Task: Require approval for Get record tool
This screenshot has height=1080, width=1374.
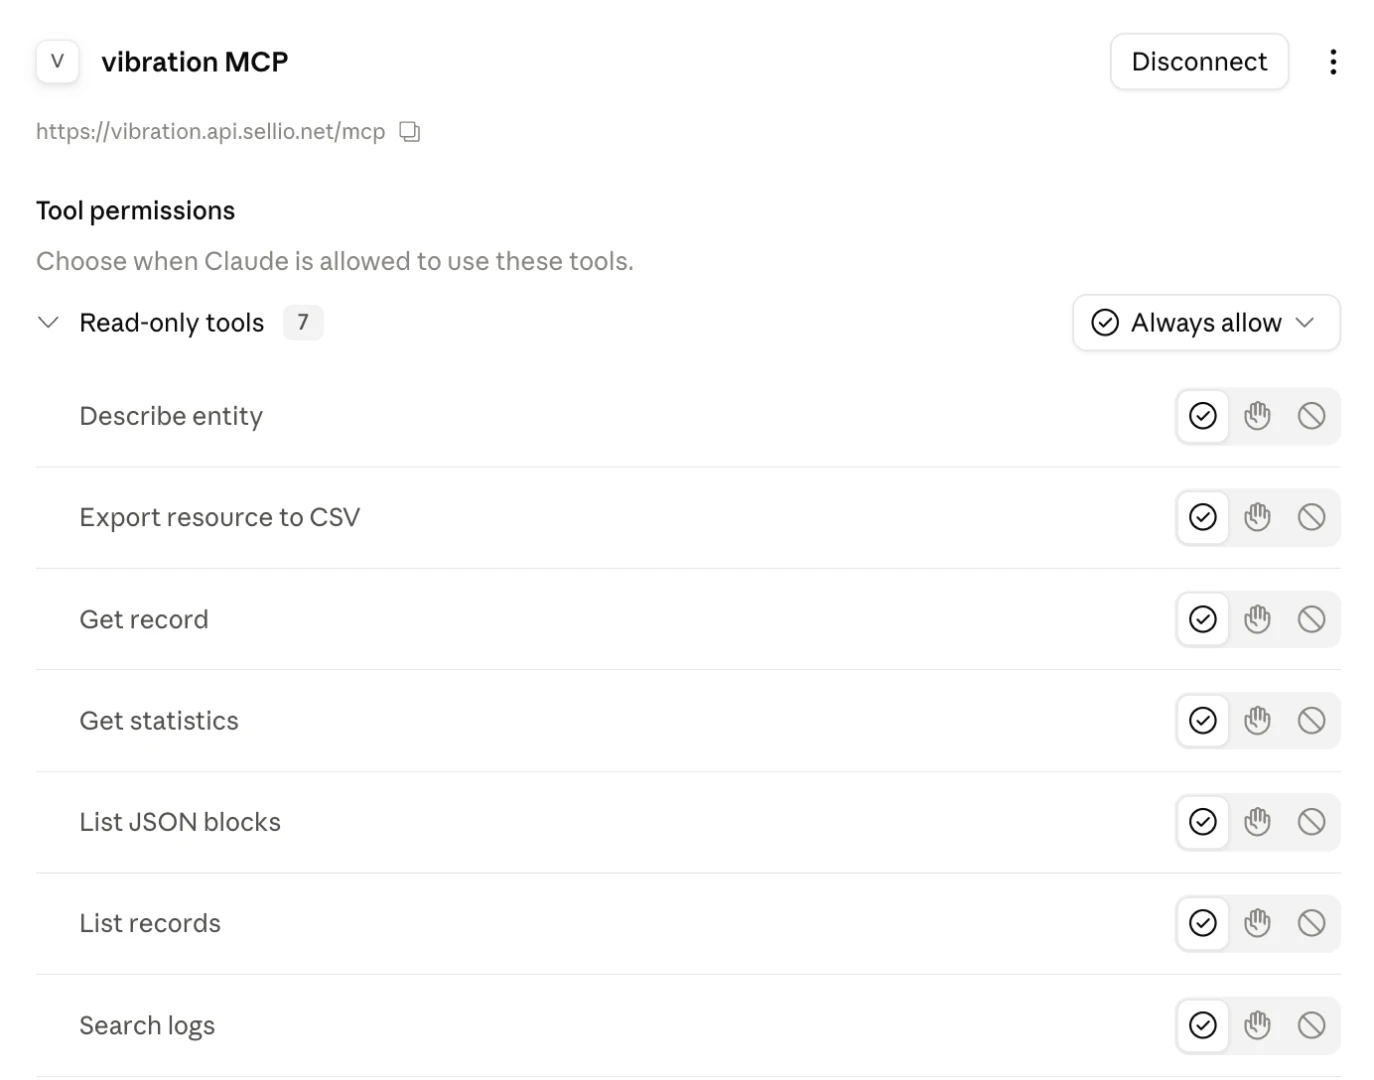Action: [1257, 619]
